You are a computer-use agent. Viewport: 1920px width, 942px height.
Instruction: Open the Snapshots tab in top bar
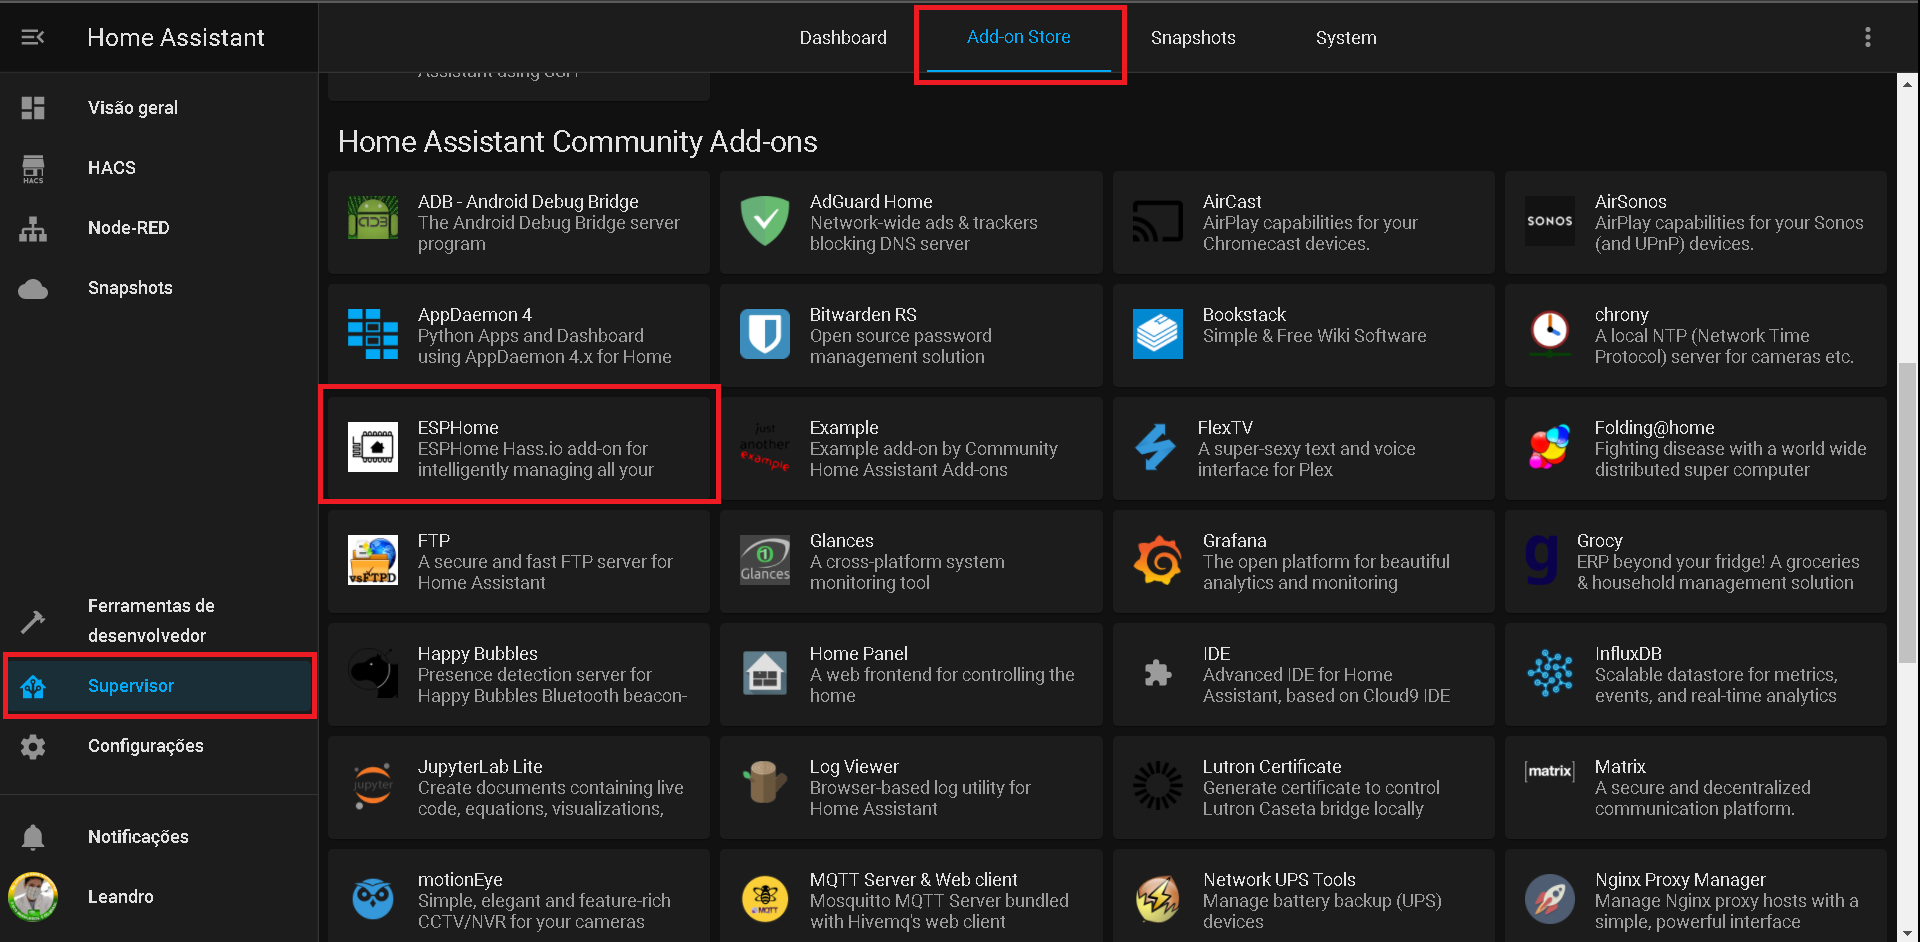click(1193, 38)
